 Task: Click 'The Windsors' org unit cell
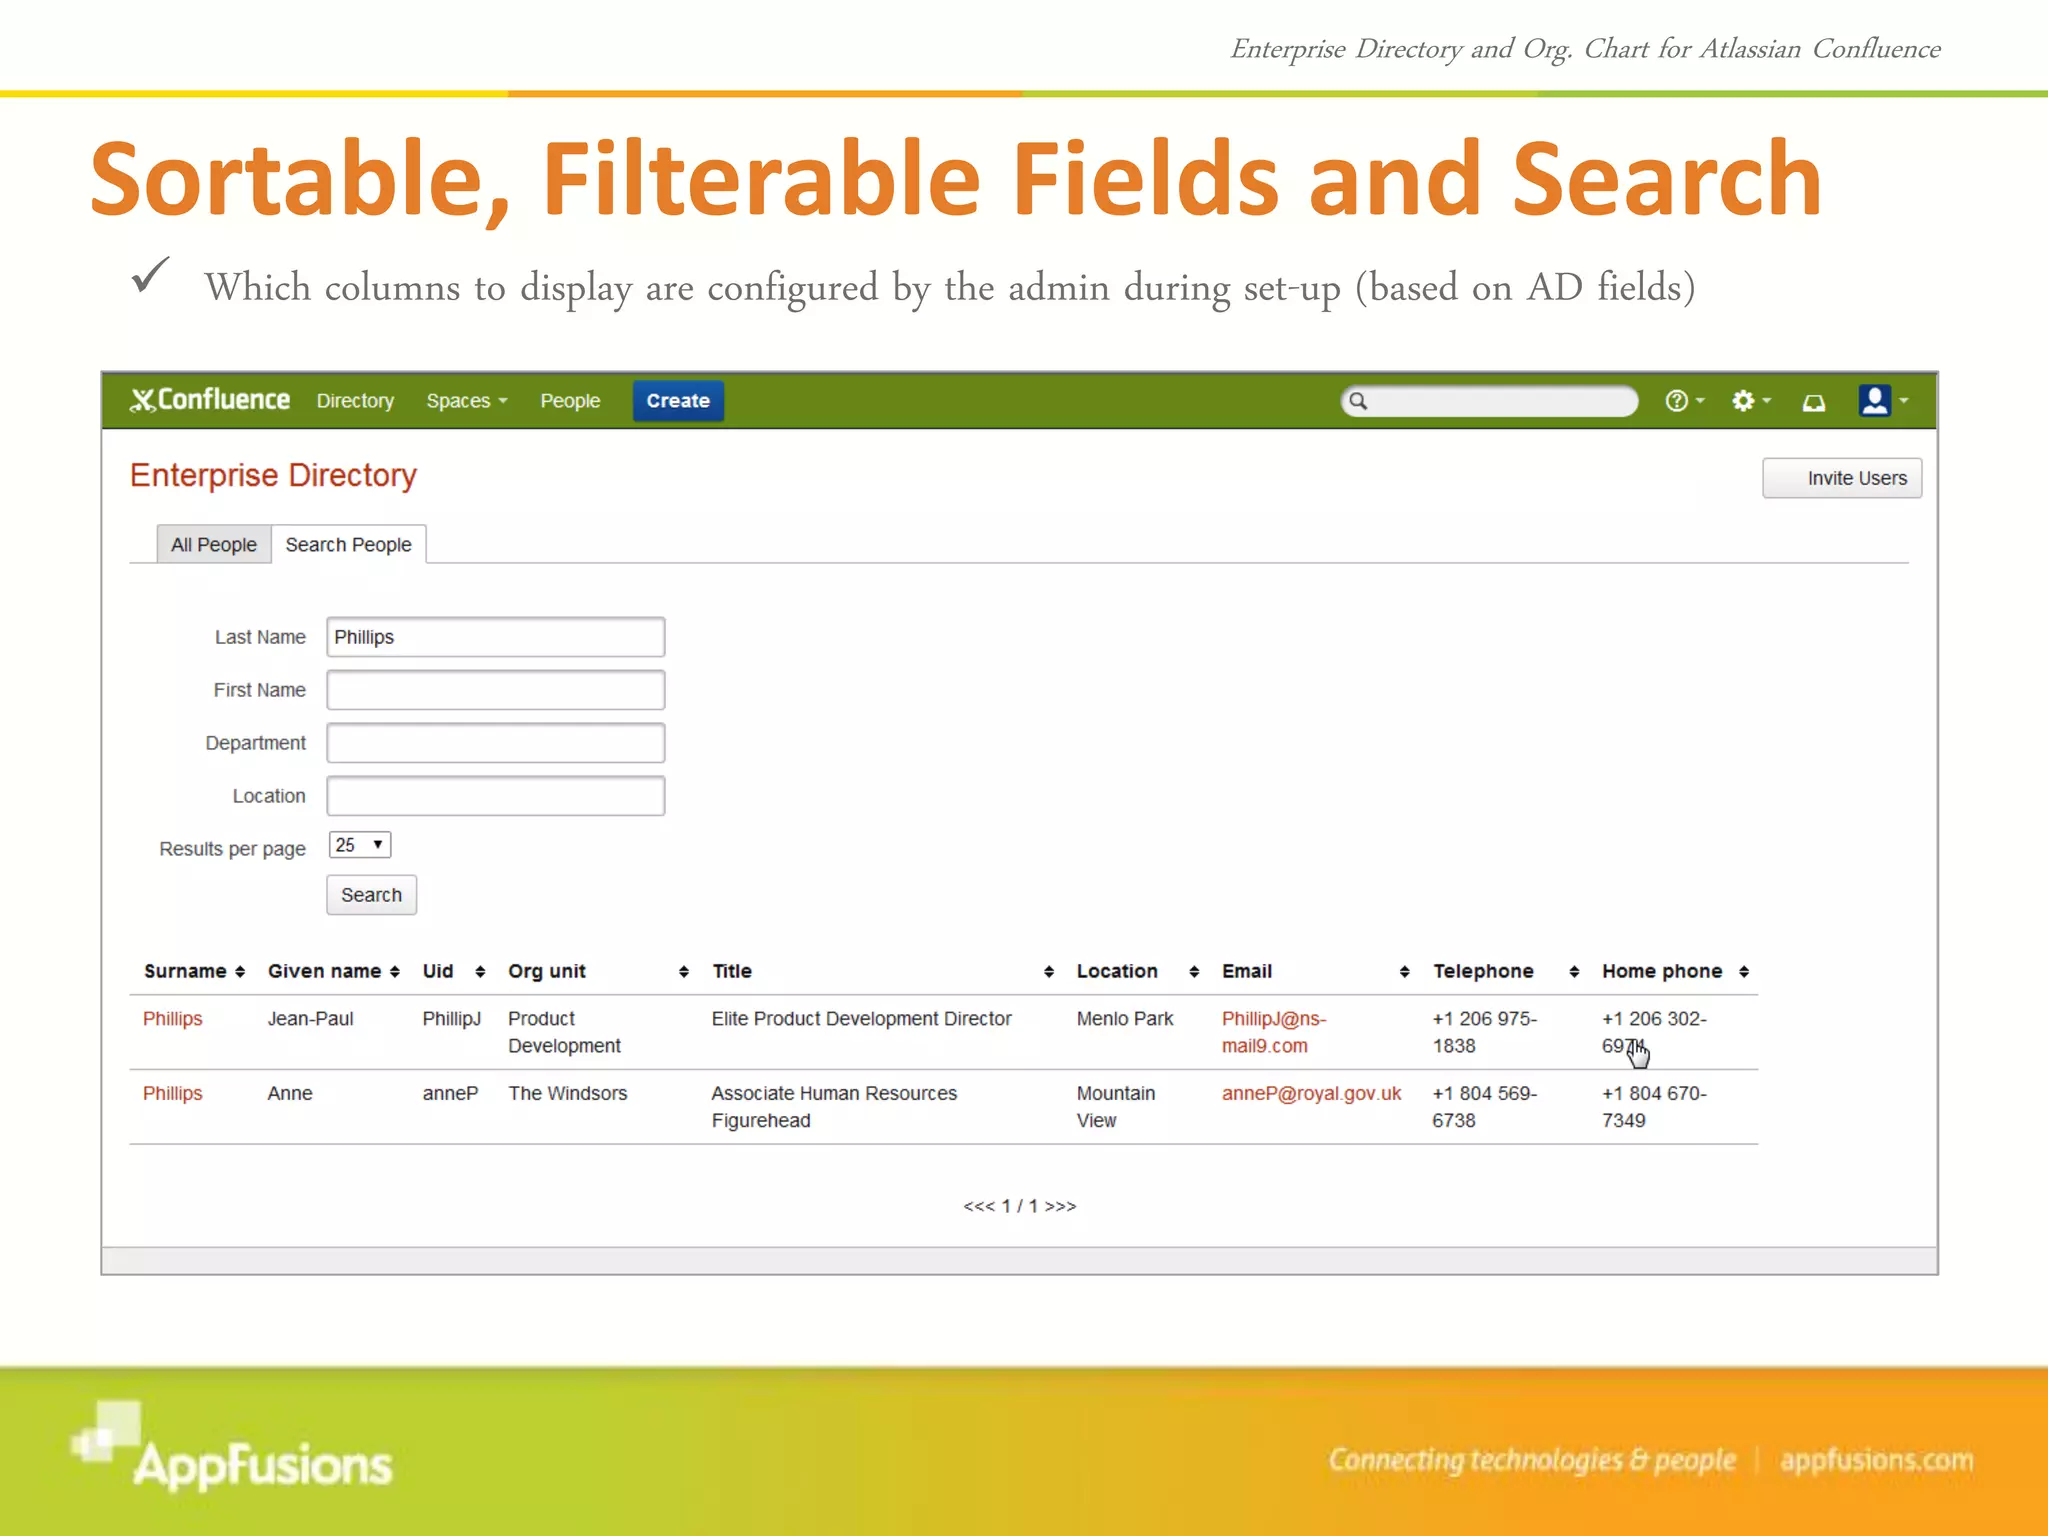[x=567, y=1094]
